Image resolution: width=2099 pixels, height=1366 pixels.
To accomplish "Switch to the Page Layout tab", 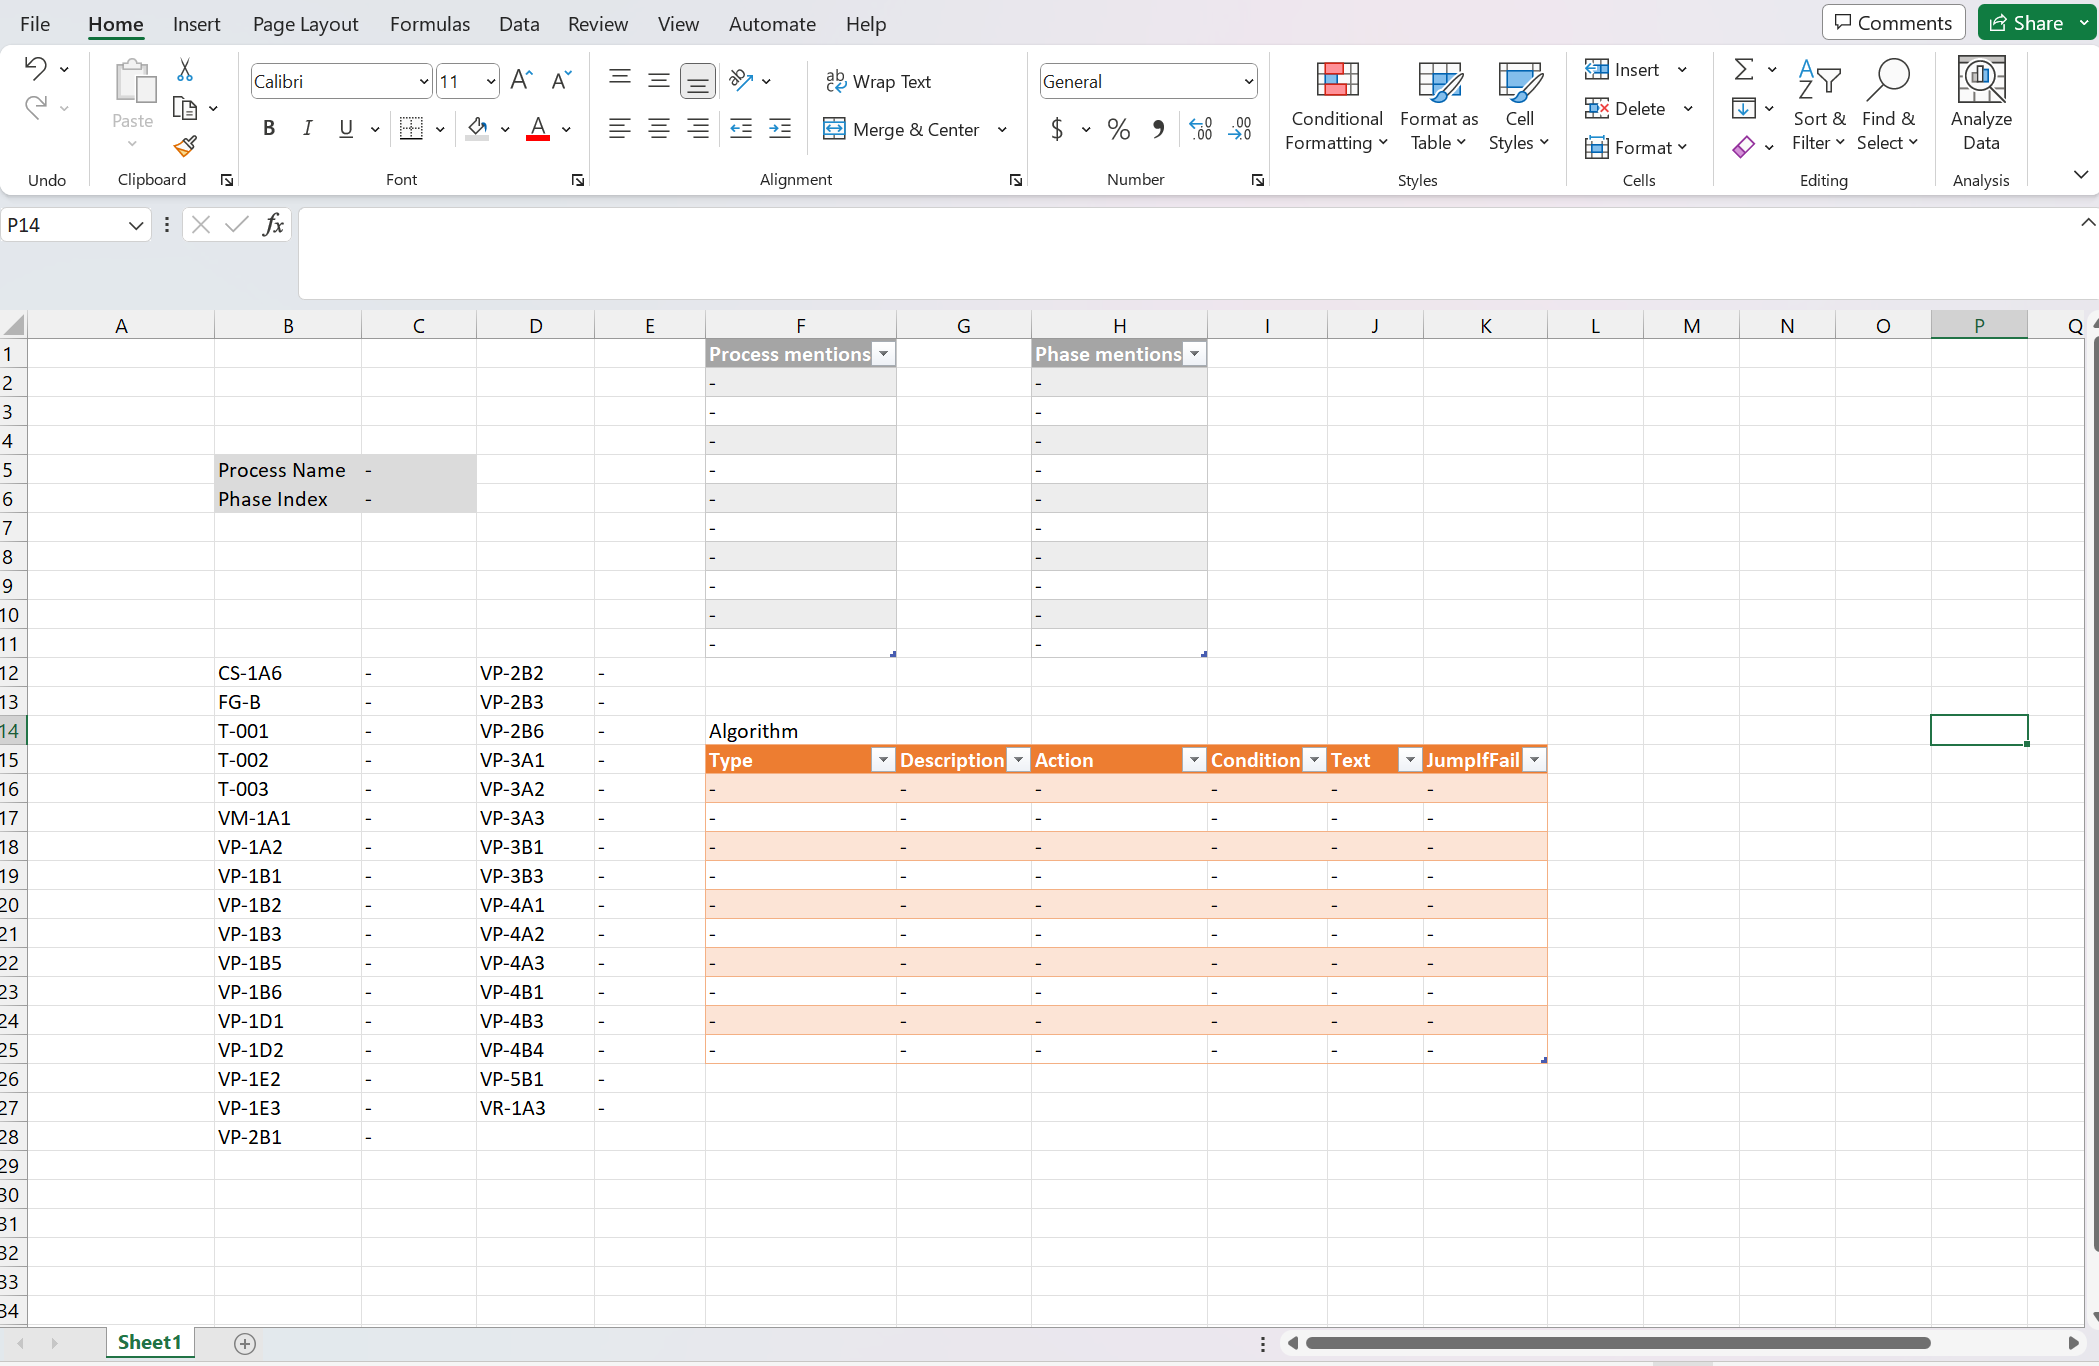I will coord(305,24).
